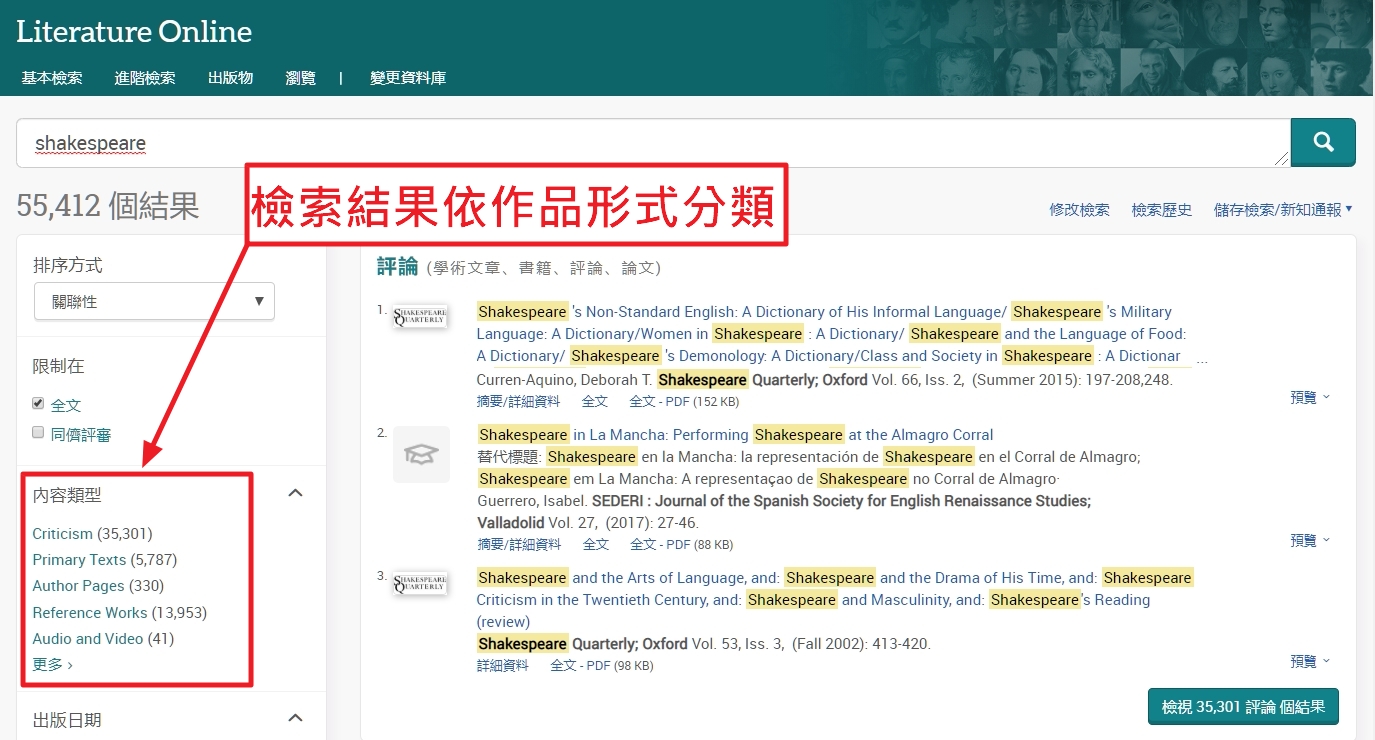Open 全文 link for result 1
Screen dimensions: 1375x740
595,401
